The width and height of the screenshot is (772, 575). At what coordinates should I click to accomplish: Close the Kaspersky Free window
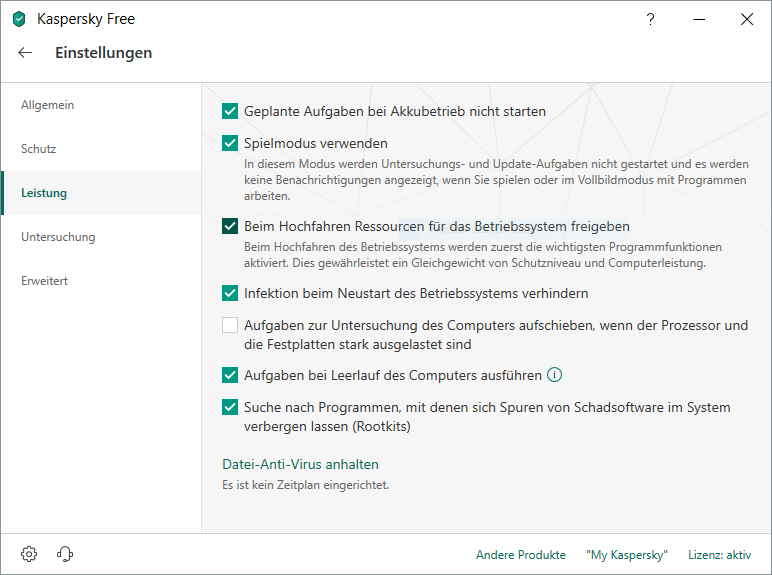click(x=746, y=19)
